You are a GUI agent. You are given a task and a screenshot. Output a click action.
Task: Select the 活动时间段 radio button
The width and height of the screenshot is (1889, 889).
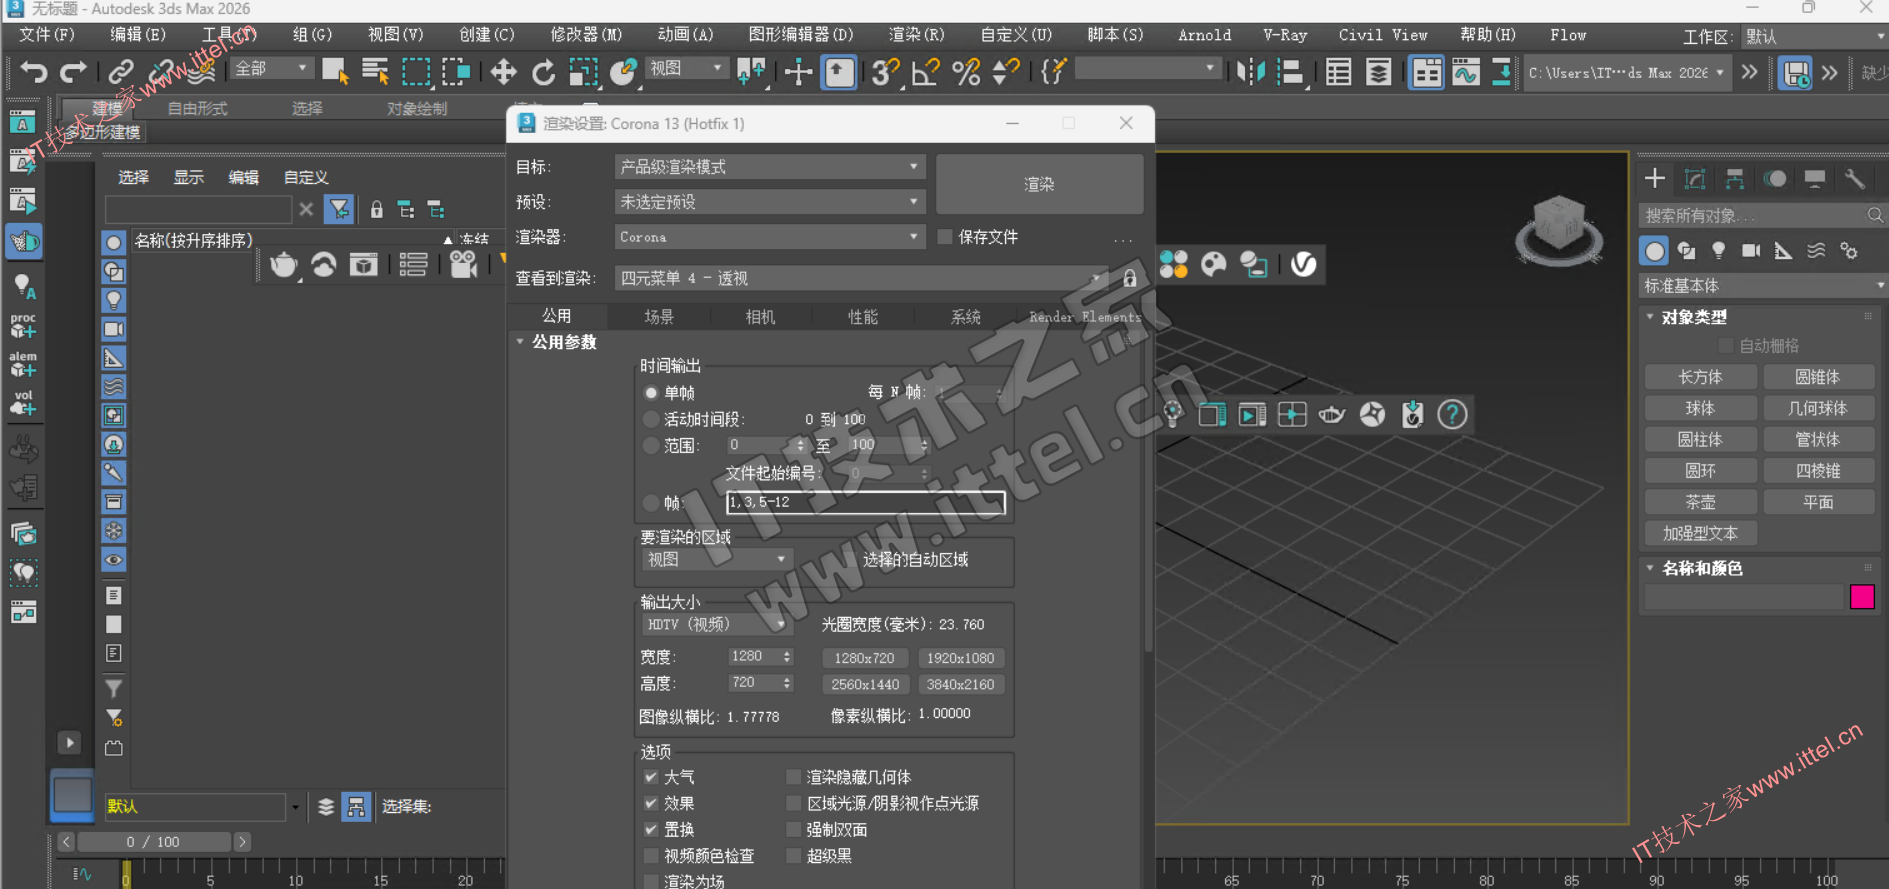651,420
